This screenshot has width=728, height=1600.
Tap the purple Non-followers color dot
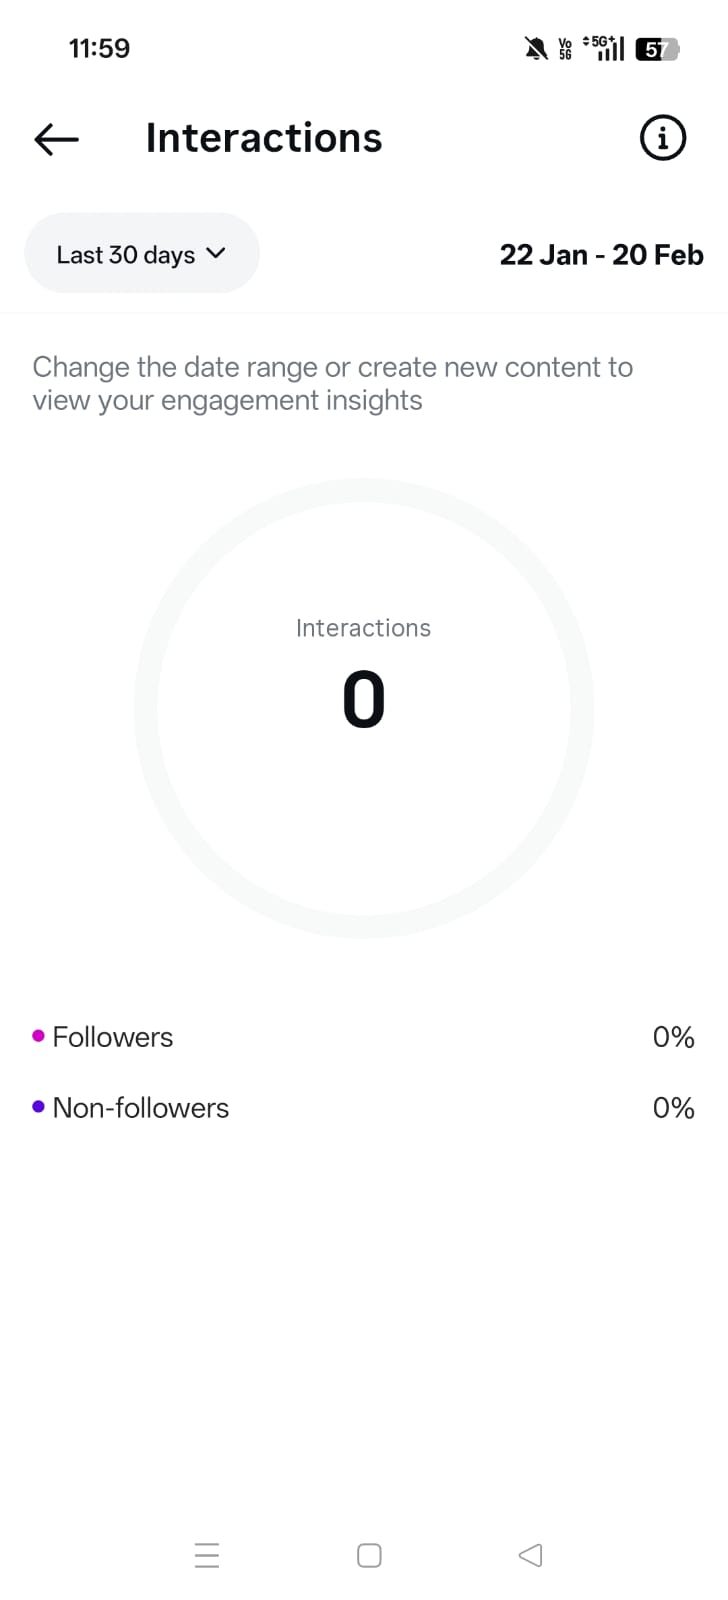[38, 1107]
